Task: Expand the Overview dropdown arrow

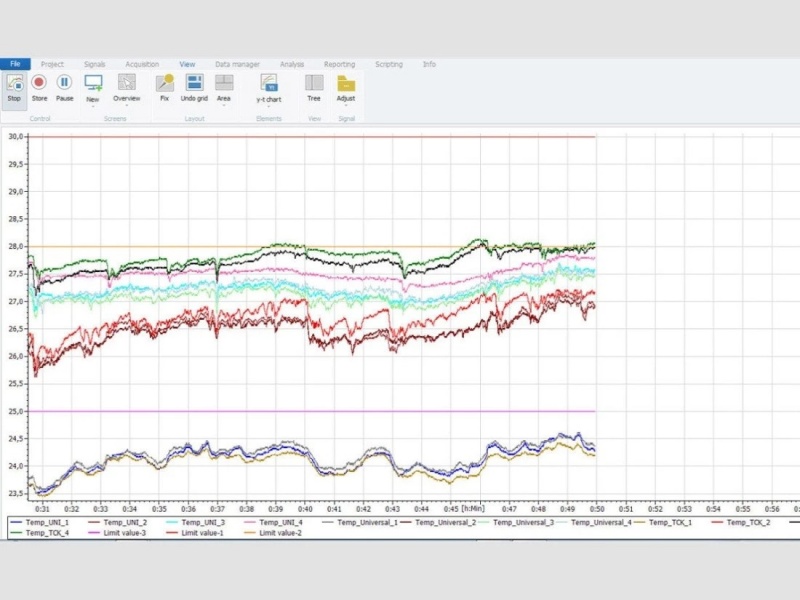Action: coord(127,106)
